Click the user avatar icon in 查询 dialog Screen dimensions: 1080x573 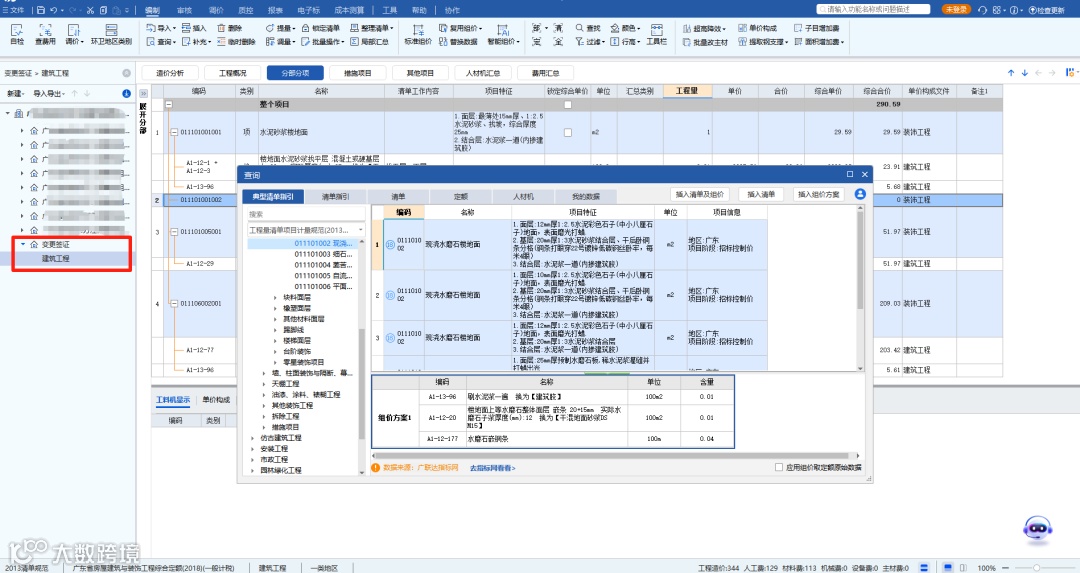click(x=860, y=194)
